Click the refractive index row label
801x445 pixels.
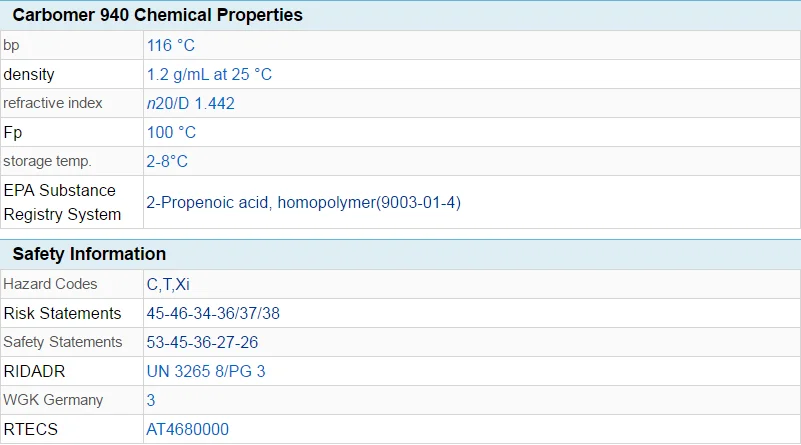[53, 103]
